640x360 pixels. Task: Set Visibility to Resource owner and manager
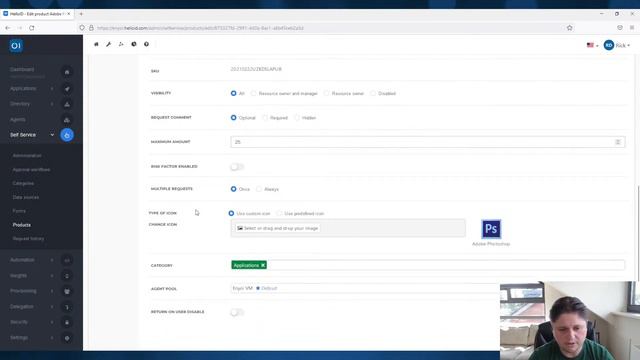coord(253,93)
